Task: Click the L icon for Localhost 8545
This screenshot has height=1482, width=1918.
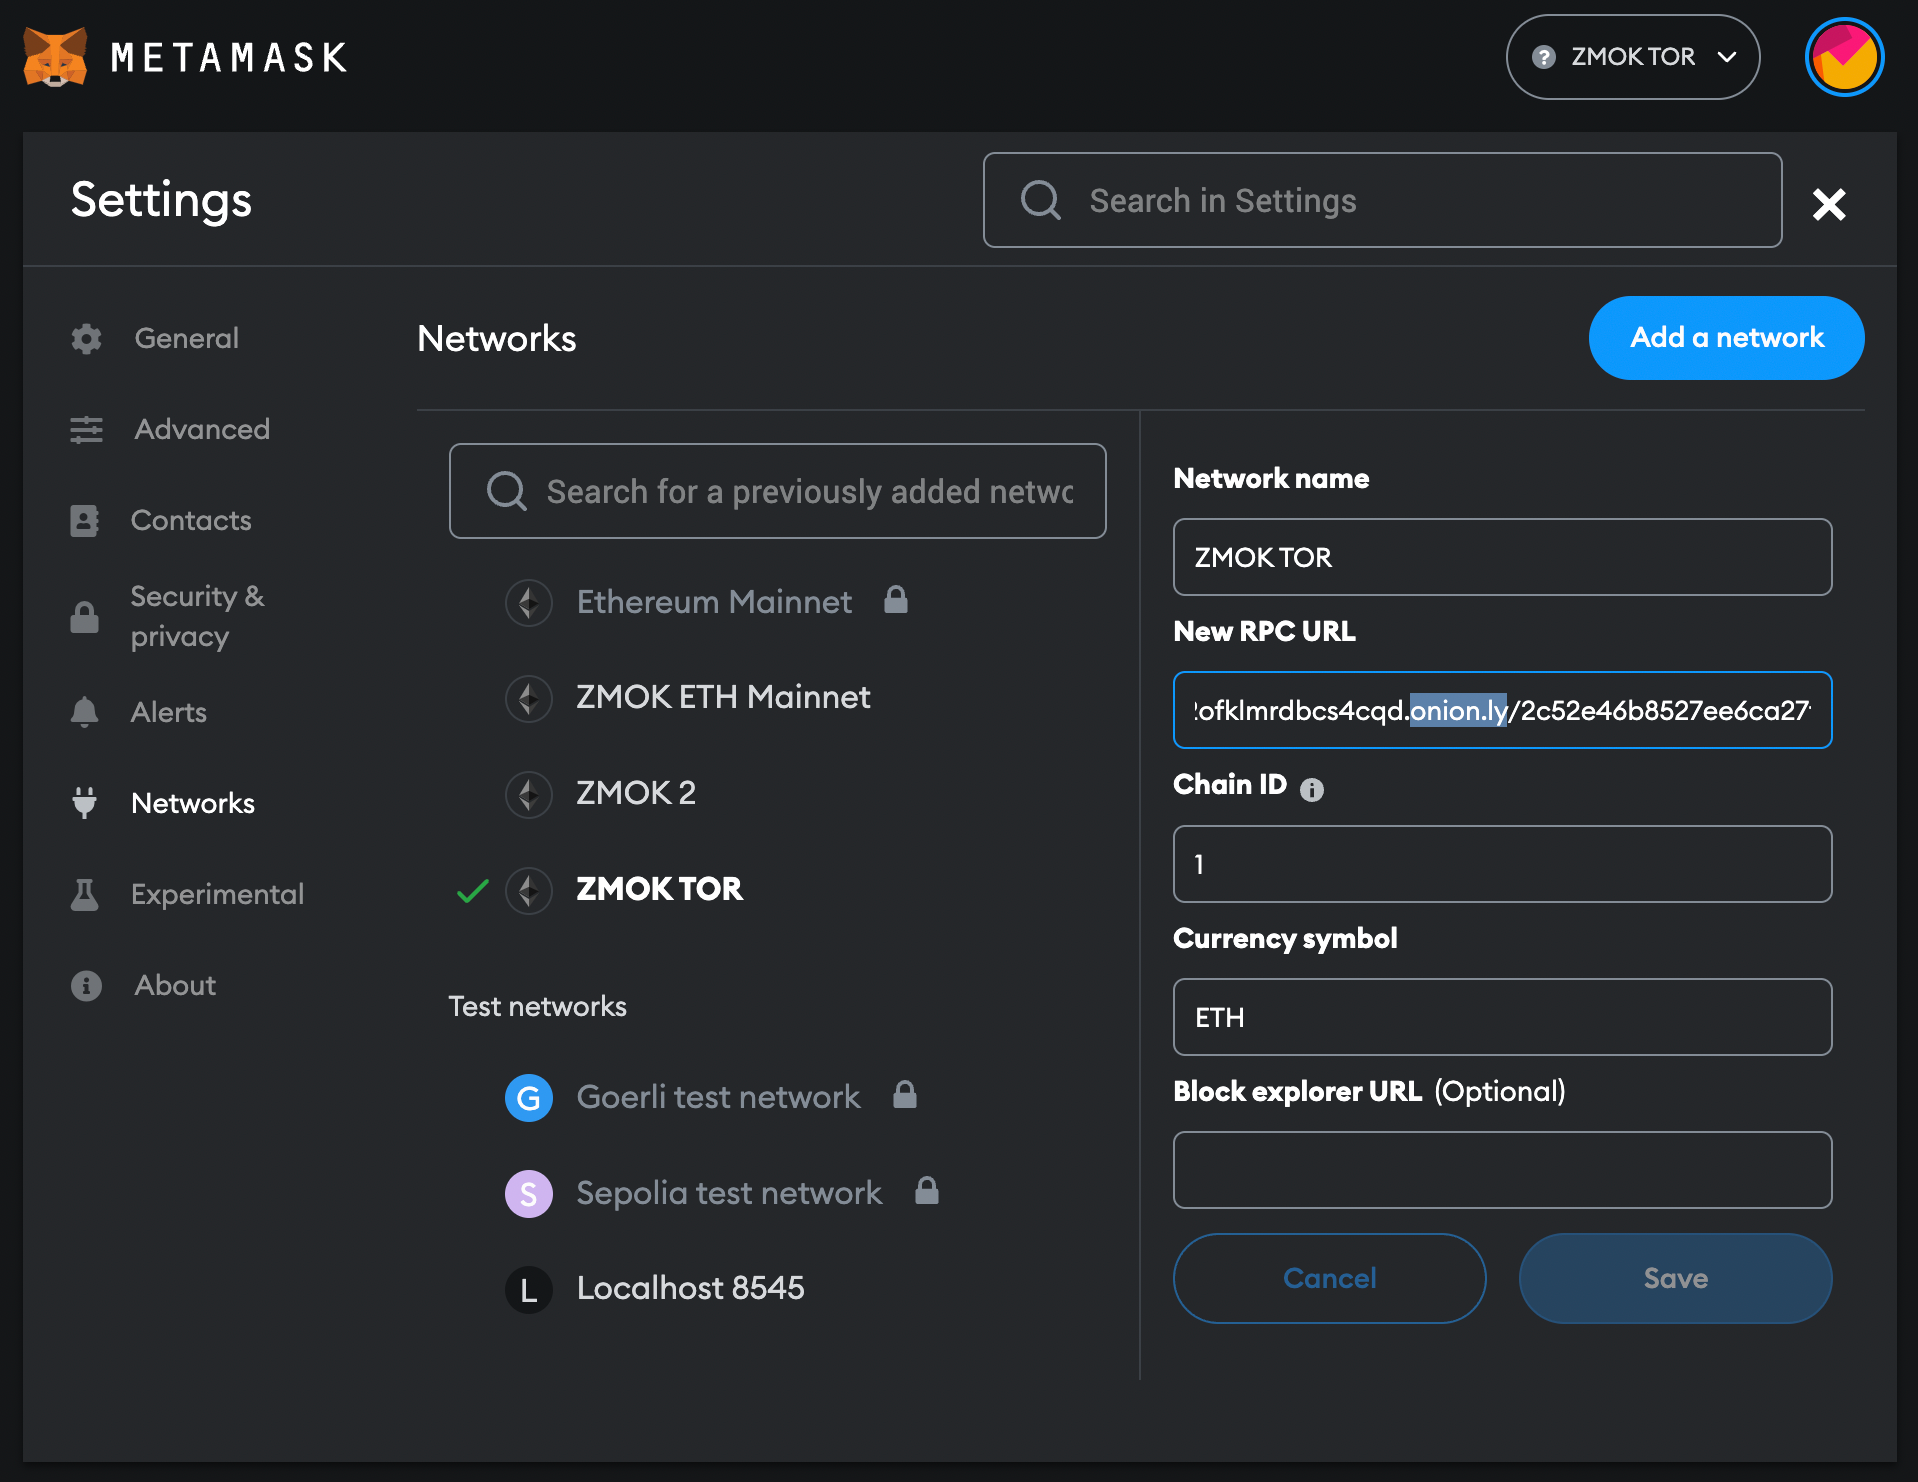Action: point(528,1290)
